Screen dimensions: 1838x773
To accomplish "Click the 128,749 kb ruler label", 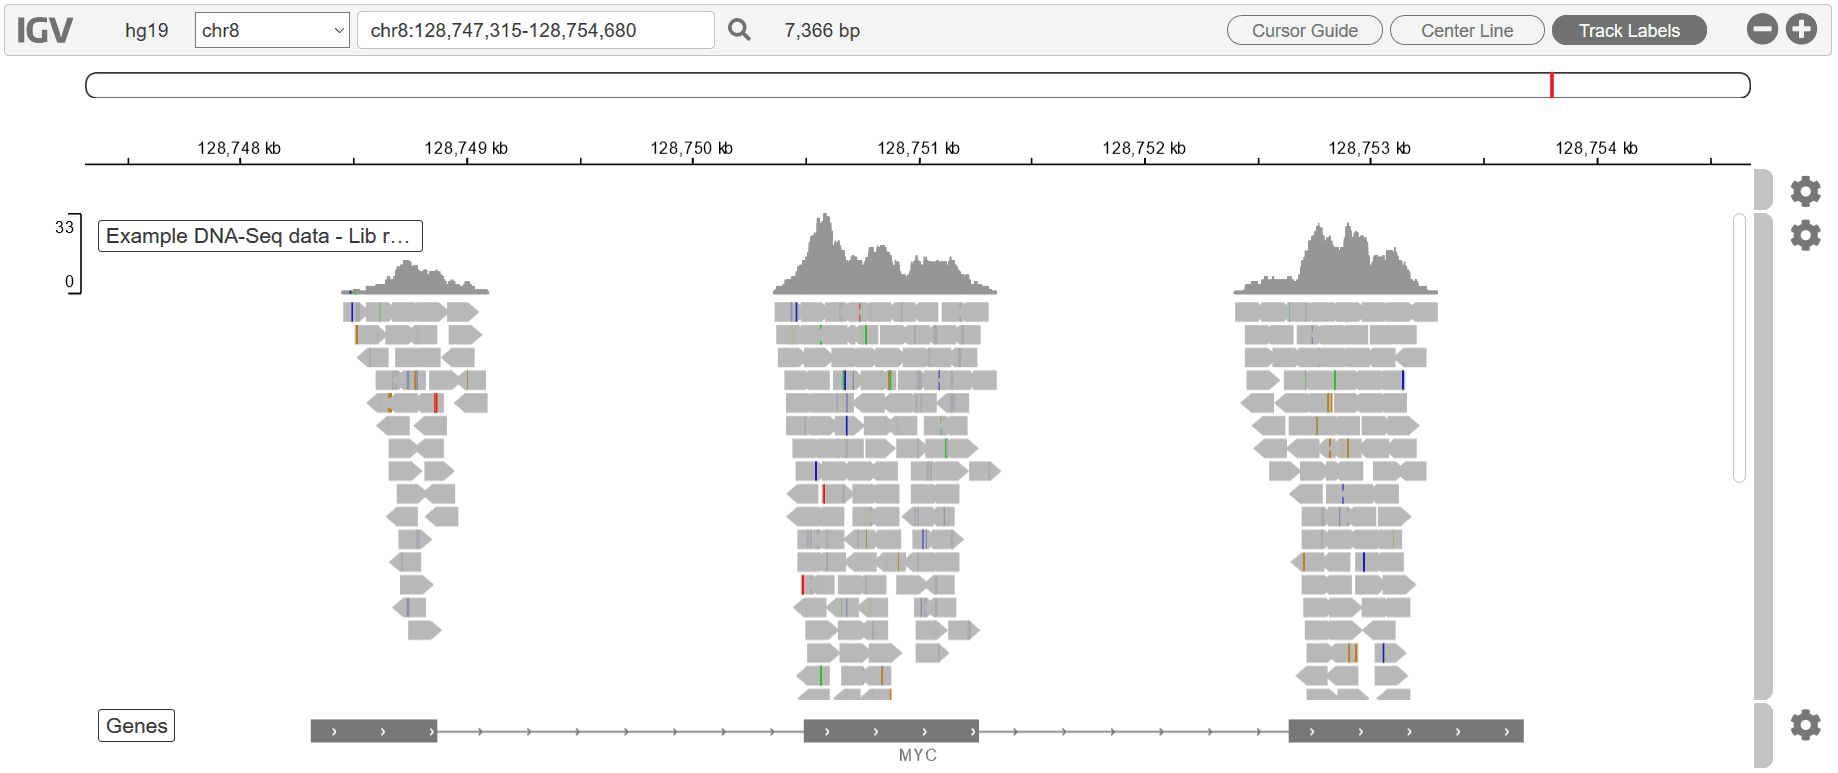I will [466, 148].
